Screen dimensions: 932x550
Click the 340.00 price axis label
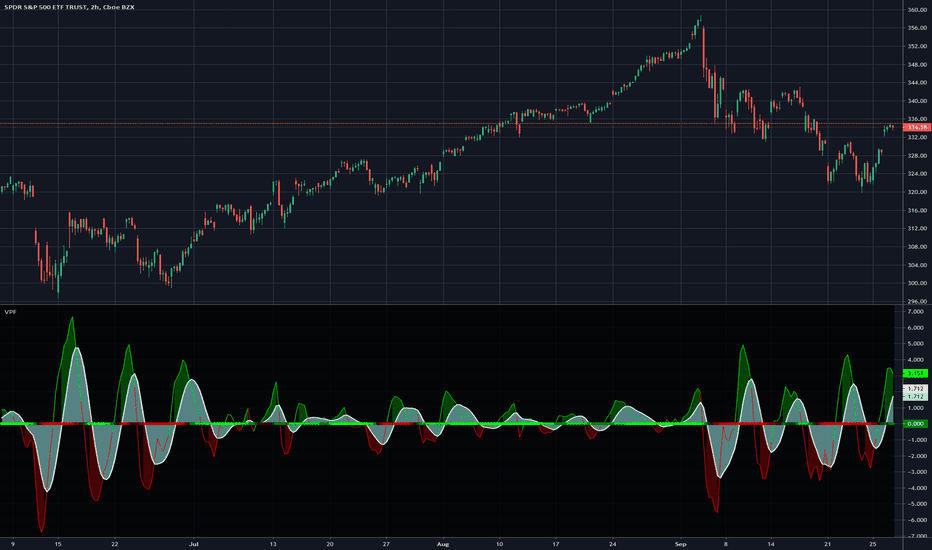pyautogui.click(x=917, y=101)
